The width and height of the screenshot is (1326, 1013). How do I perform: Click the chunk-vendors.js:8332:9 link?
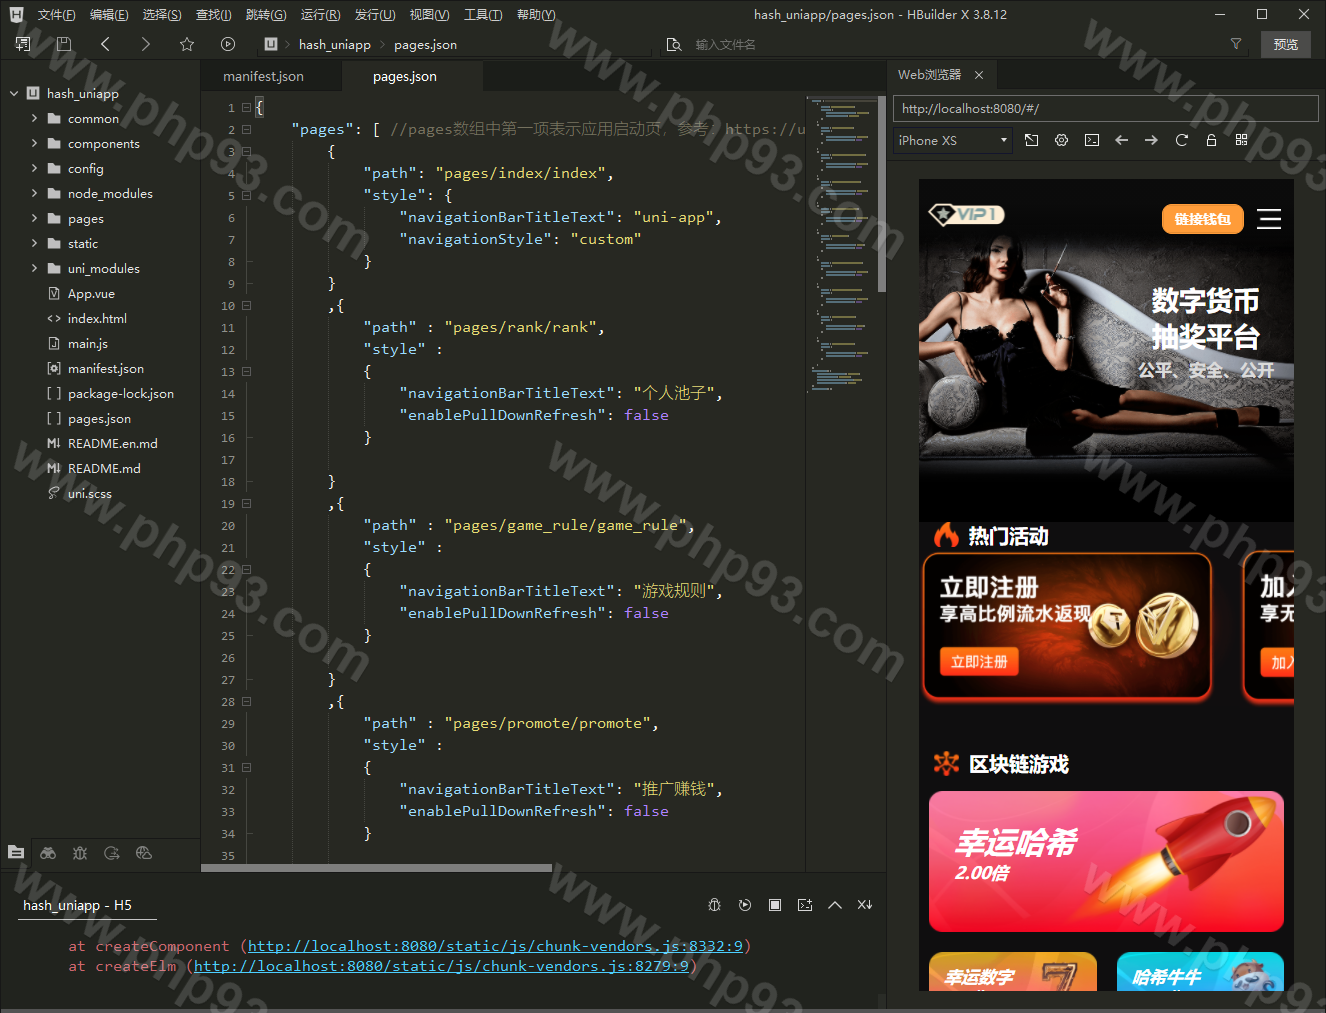(495, 946)
